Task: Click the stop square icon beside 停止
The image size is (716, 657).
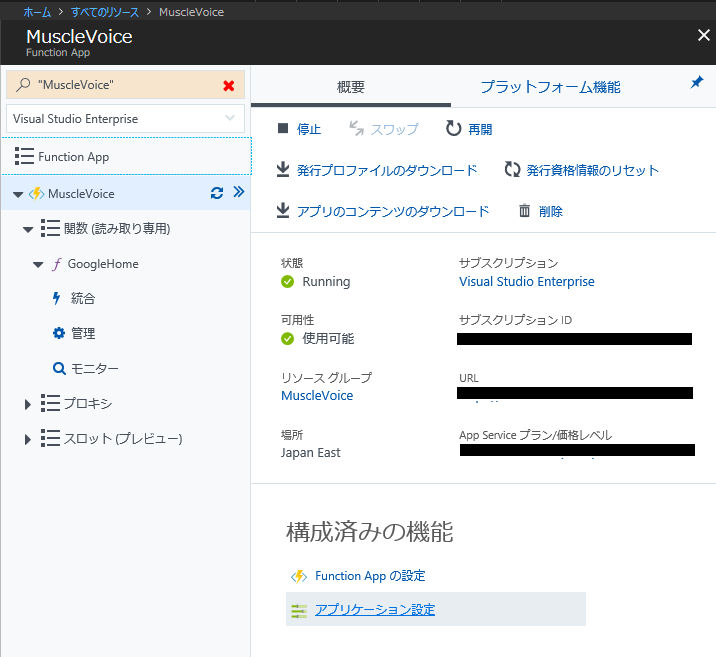Action: 283,129
